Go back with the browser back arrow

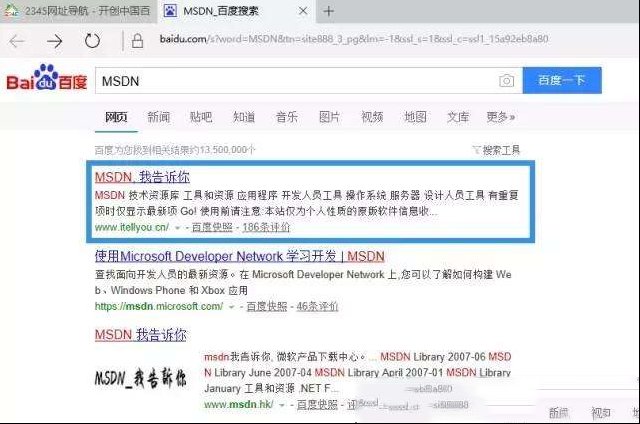[x=17, y=41]
